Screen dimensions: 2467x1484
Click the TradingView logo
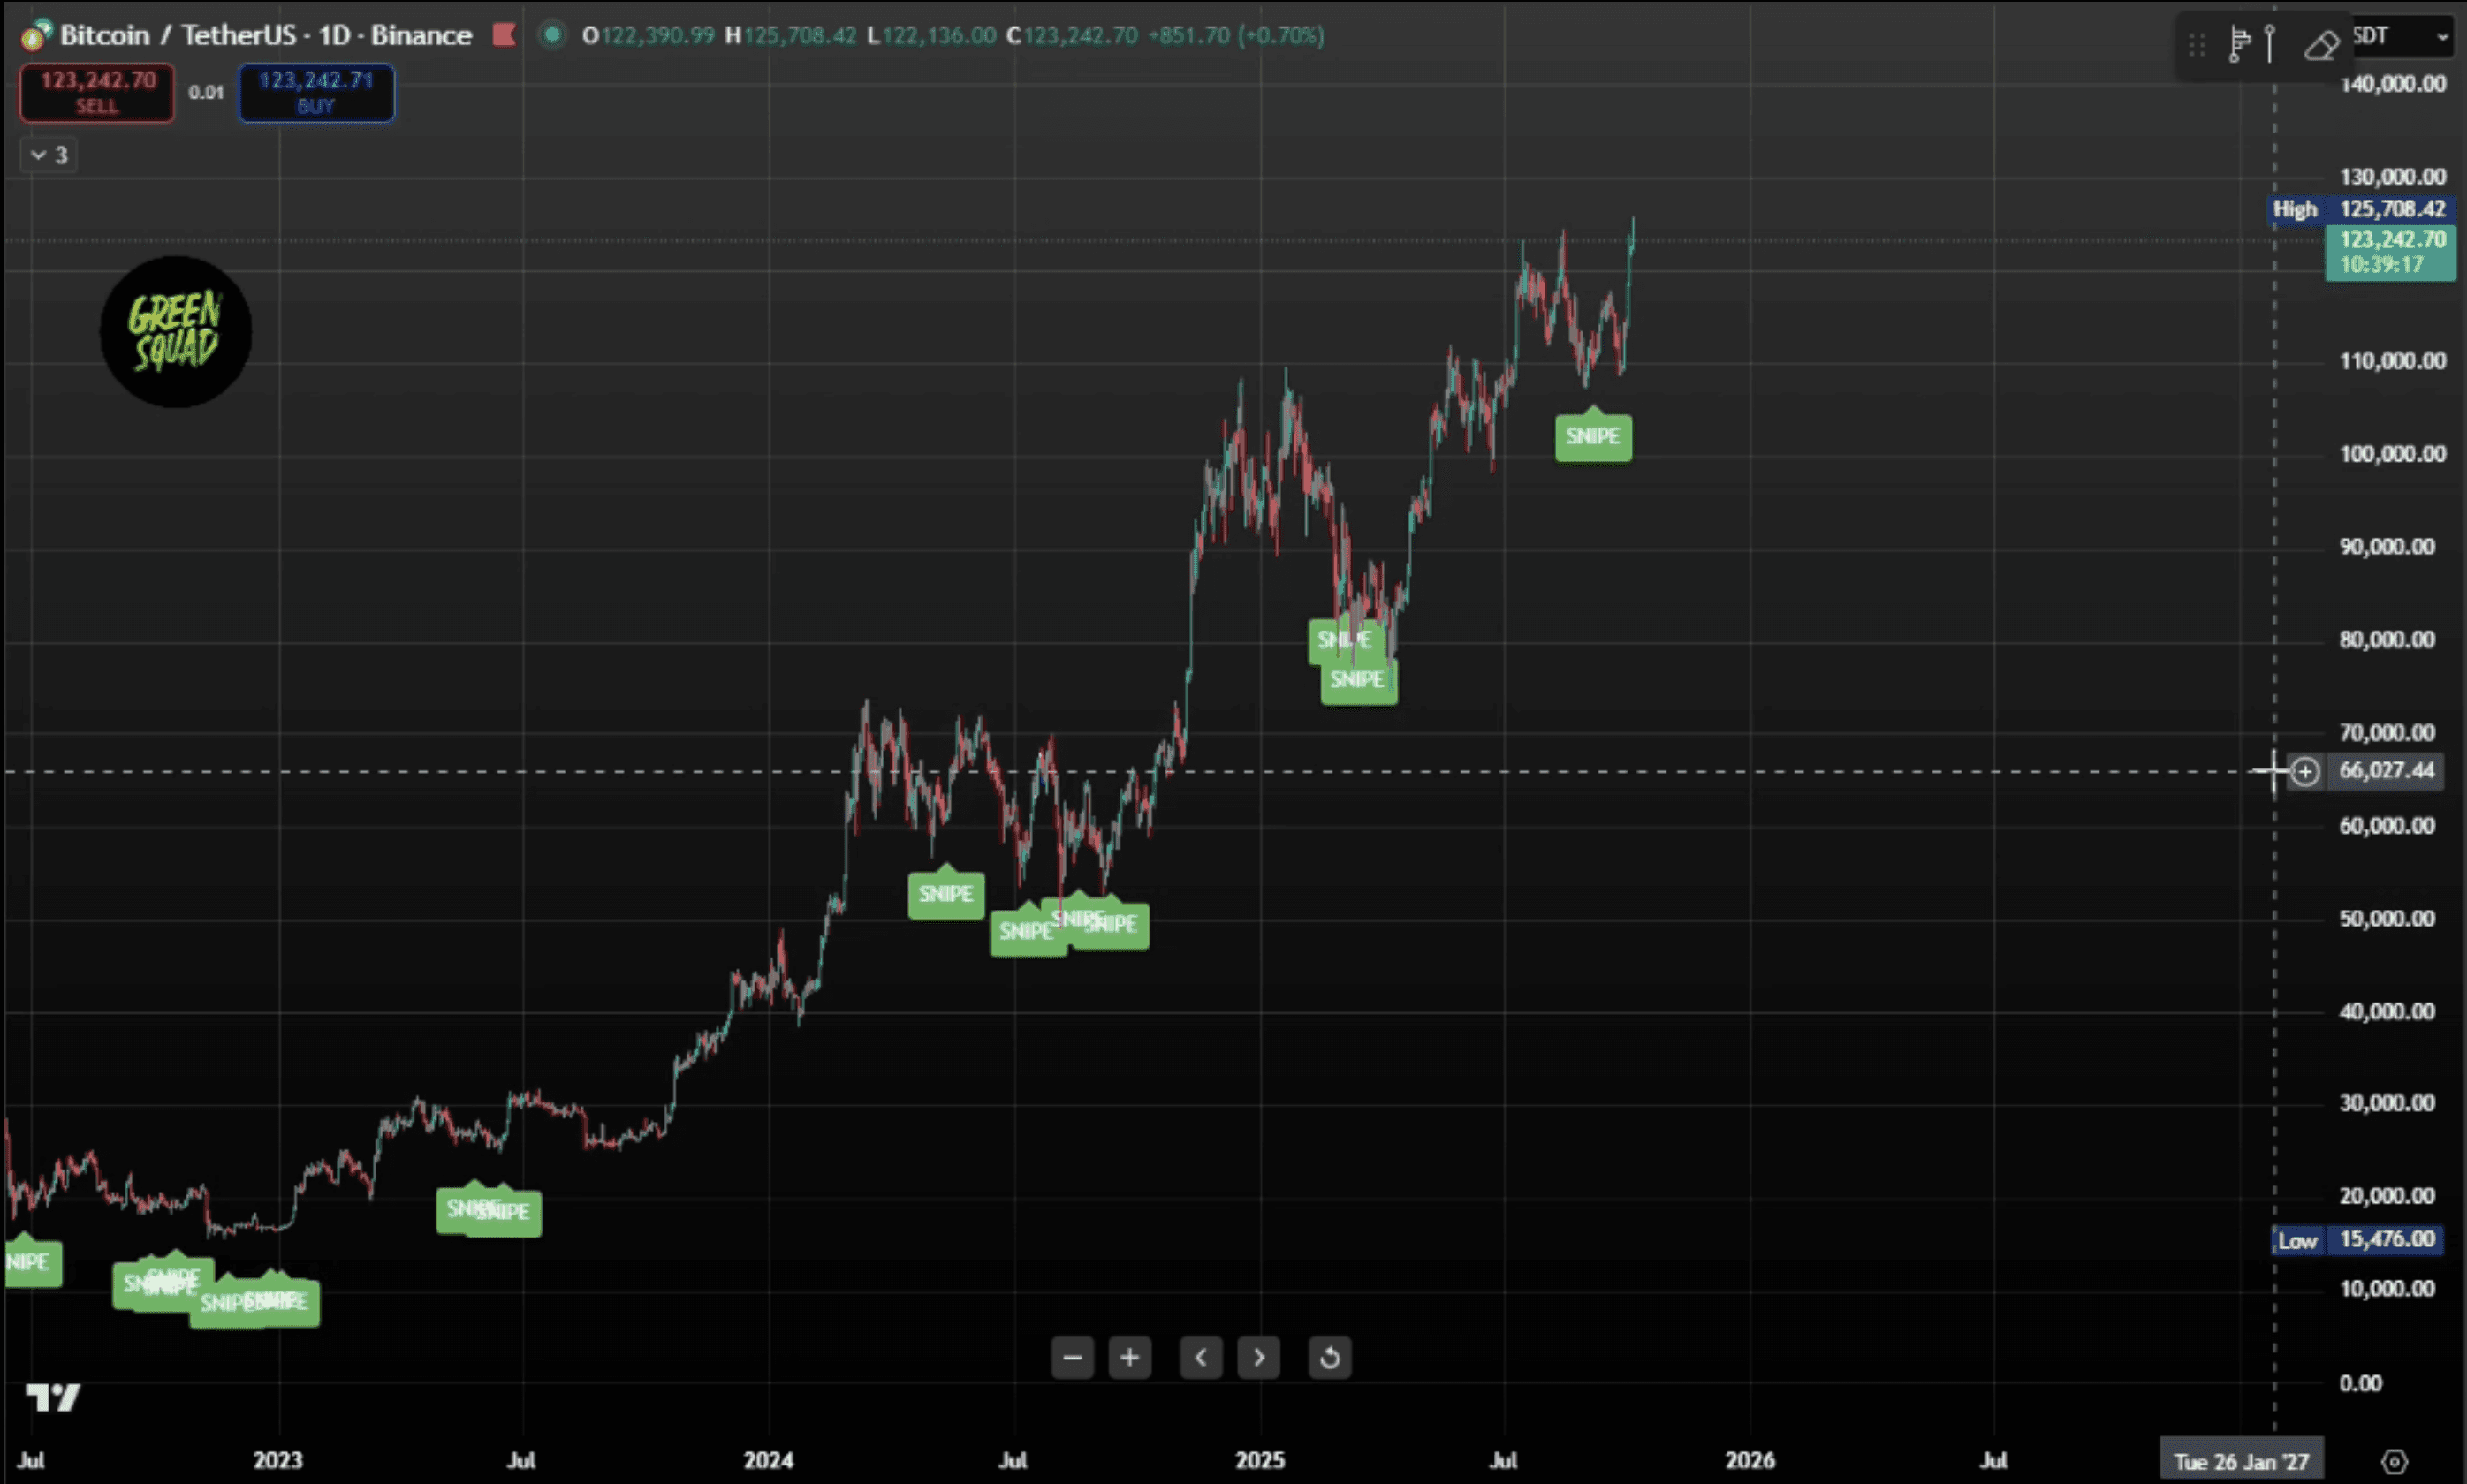[52, 1397]
